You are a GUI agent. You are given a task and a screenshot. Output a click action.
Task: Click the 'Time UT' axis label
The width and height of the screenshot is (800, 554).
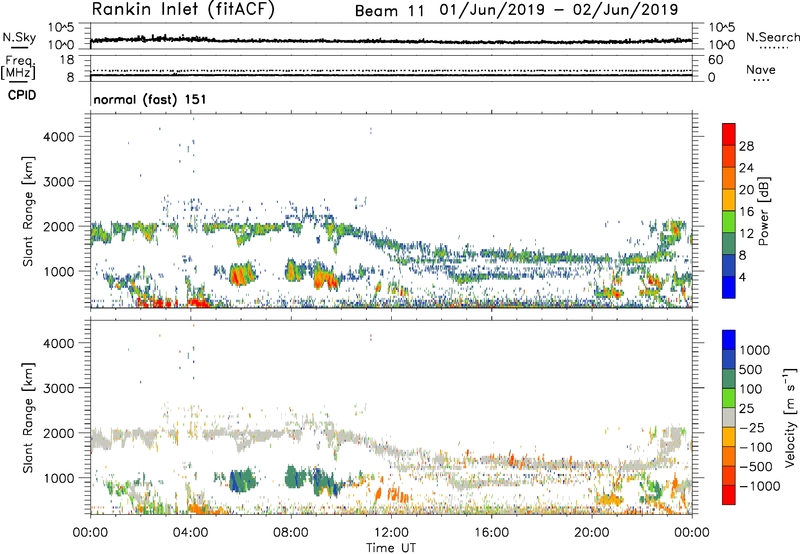pyautogui.click(x=391, y=548)
